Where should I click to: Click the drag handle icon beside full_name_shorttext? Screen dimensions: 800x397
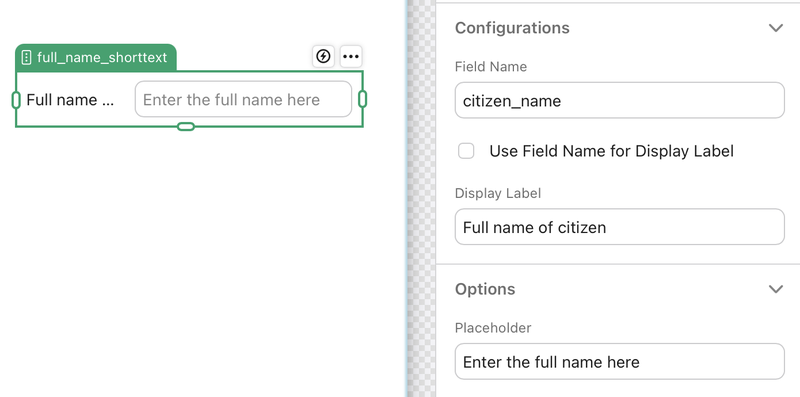click(27, 57)
